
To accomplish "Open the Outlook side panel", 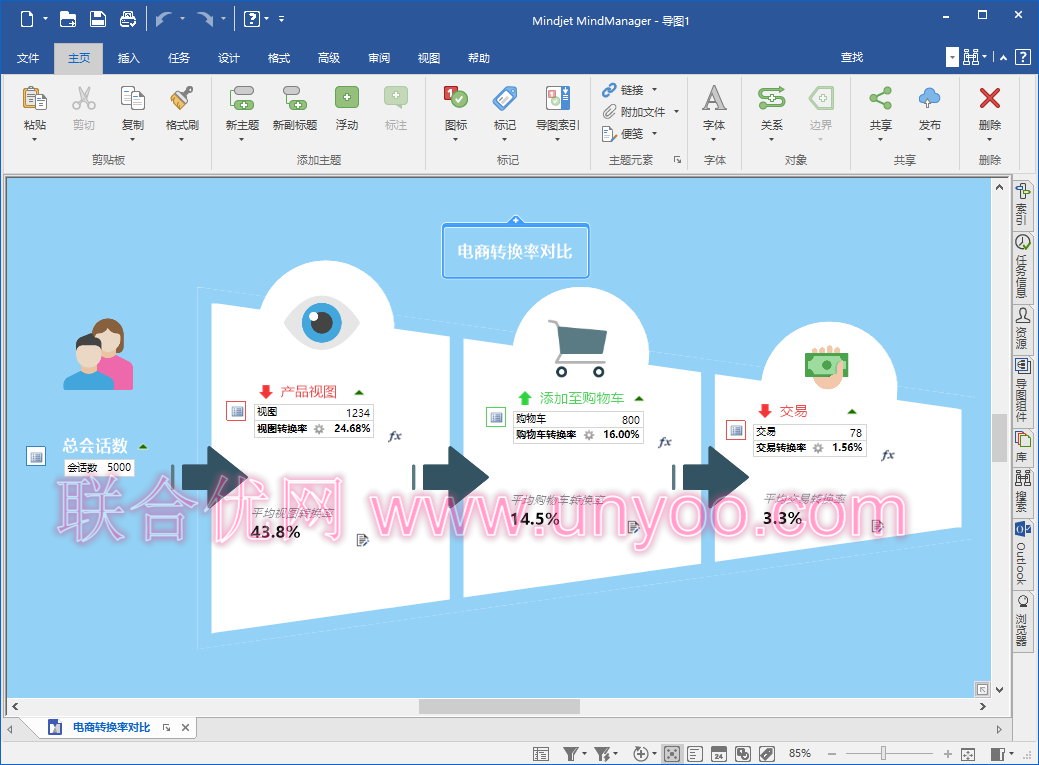I will click(x=1022, y=552).
